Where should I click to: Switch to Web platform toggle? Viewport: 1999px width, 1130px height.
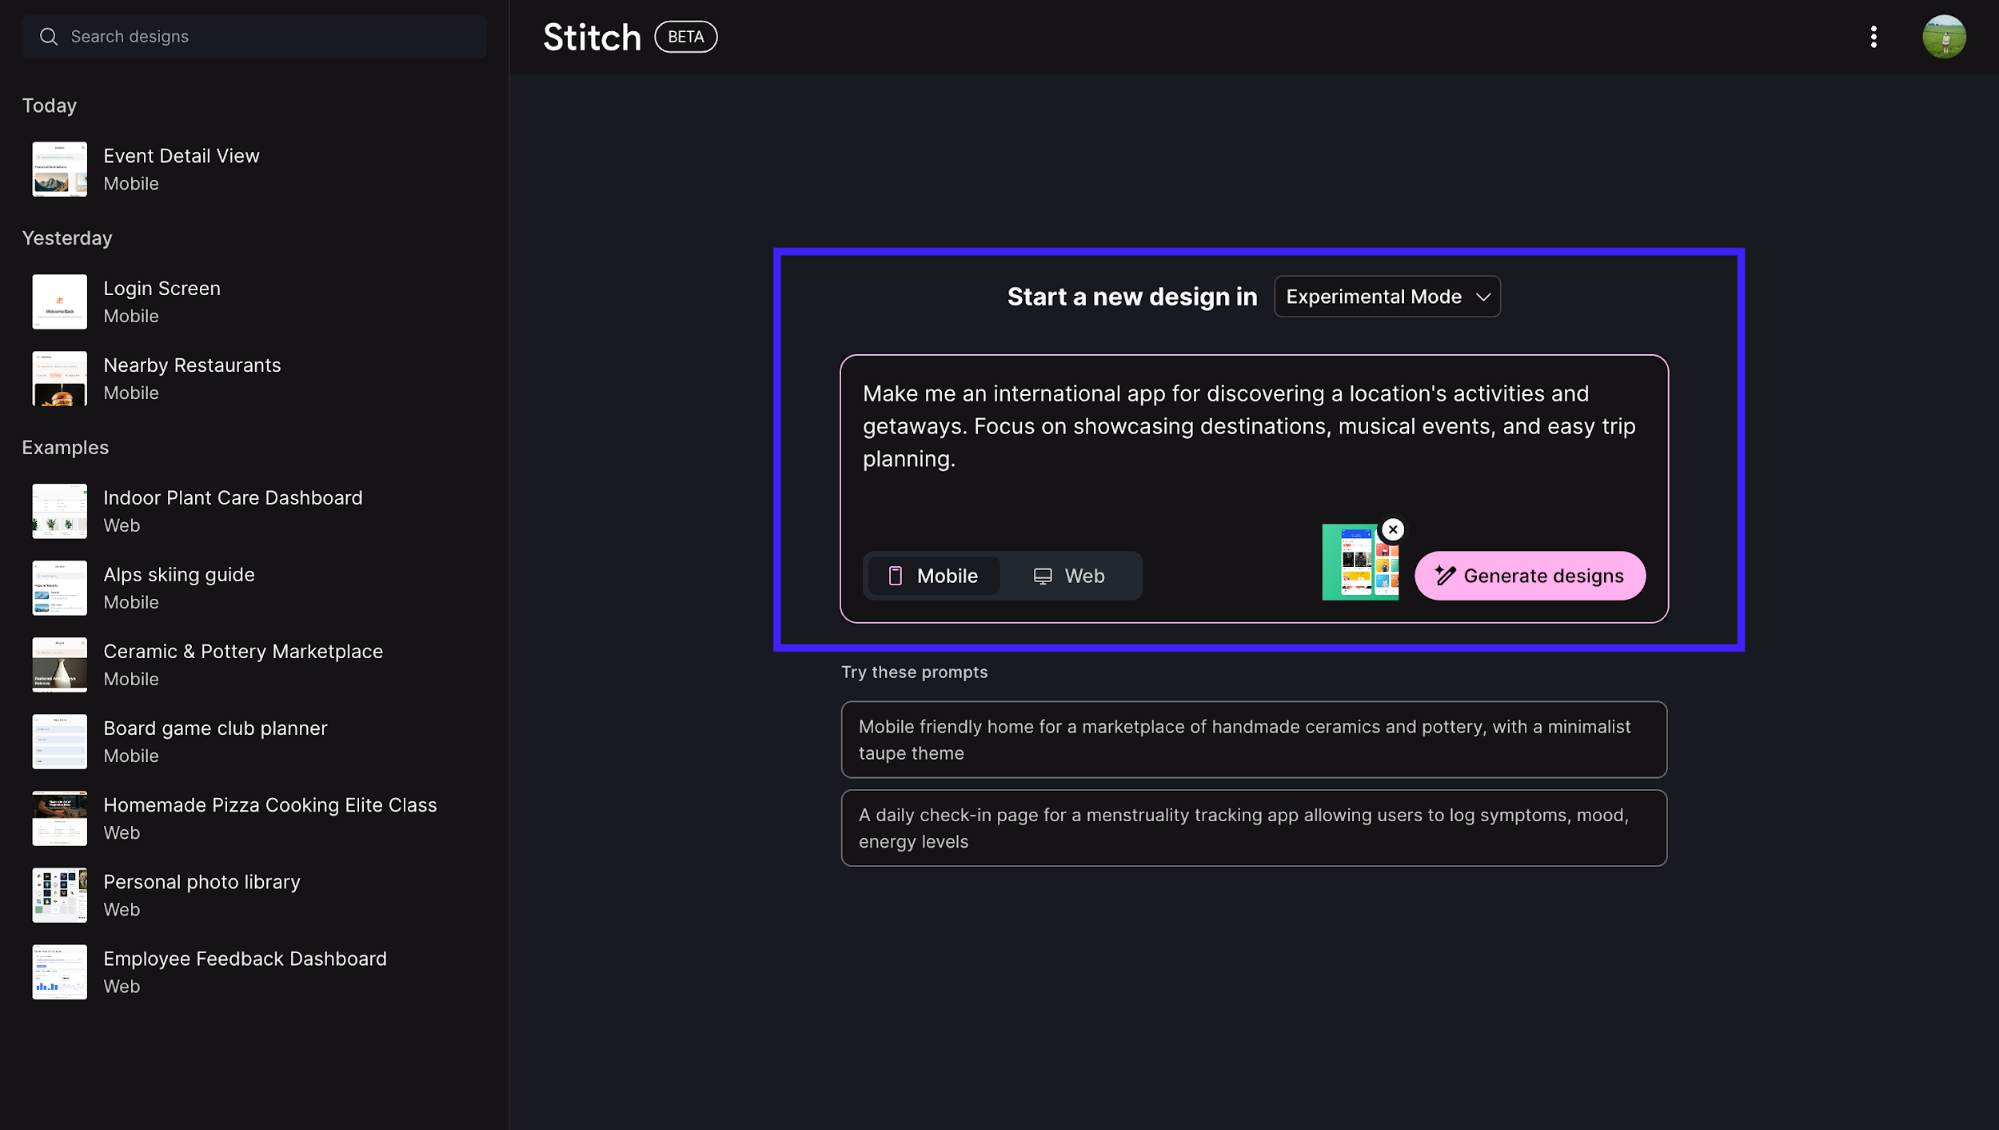[1068, 576]
